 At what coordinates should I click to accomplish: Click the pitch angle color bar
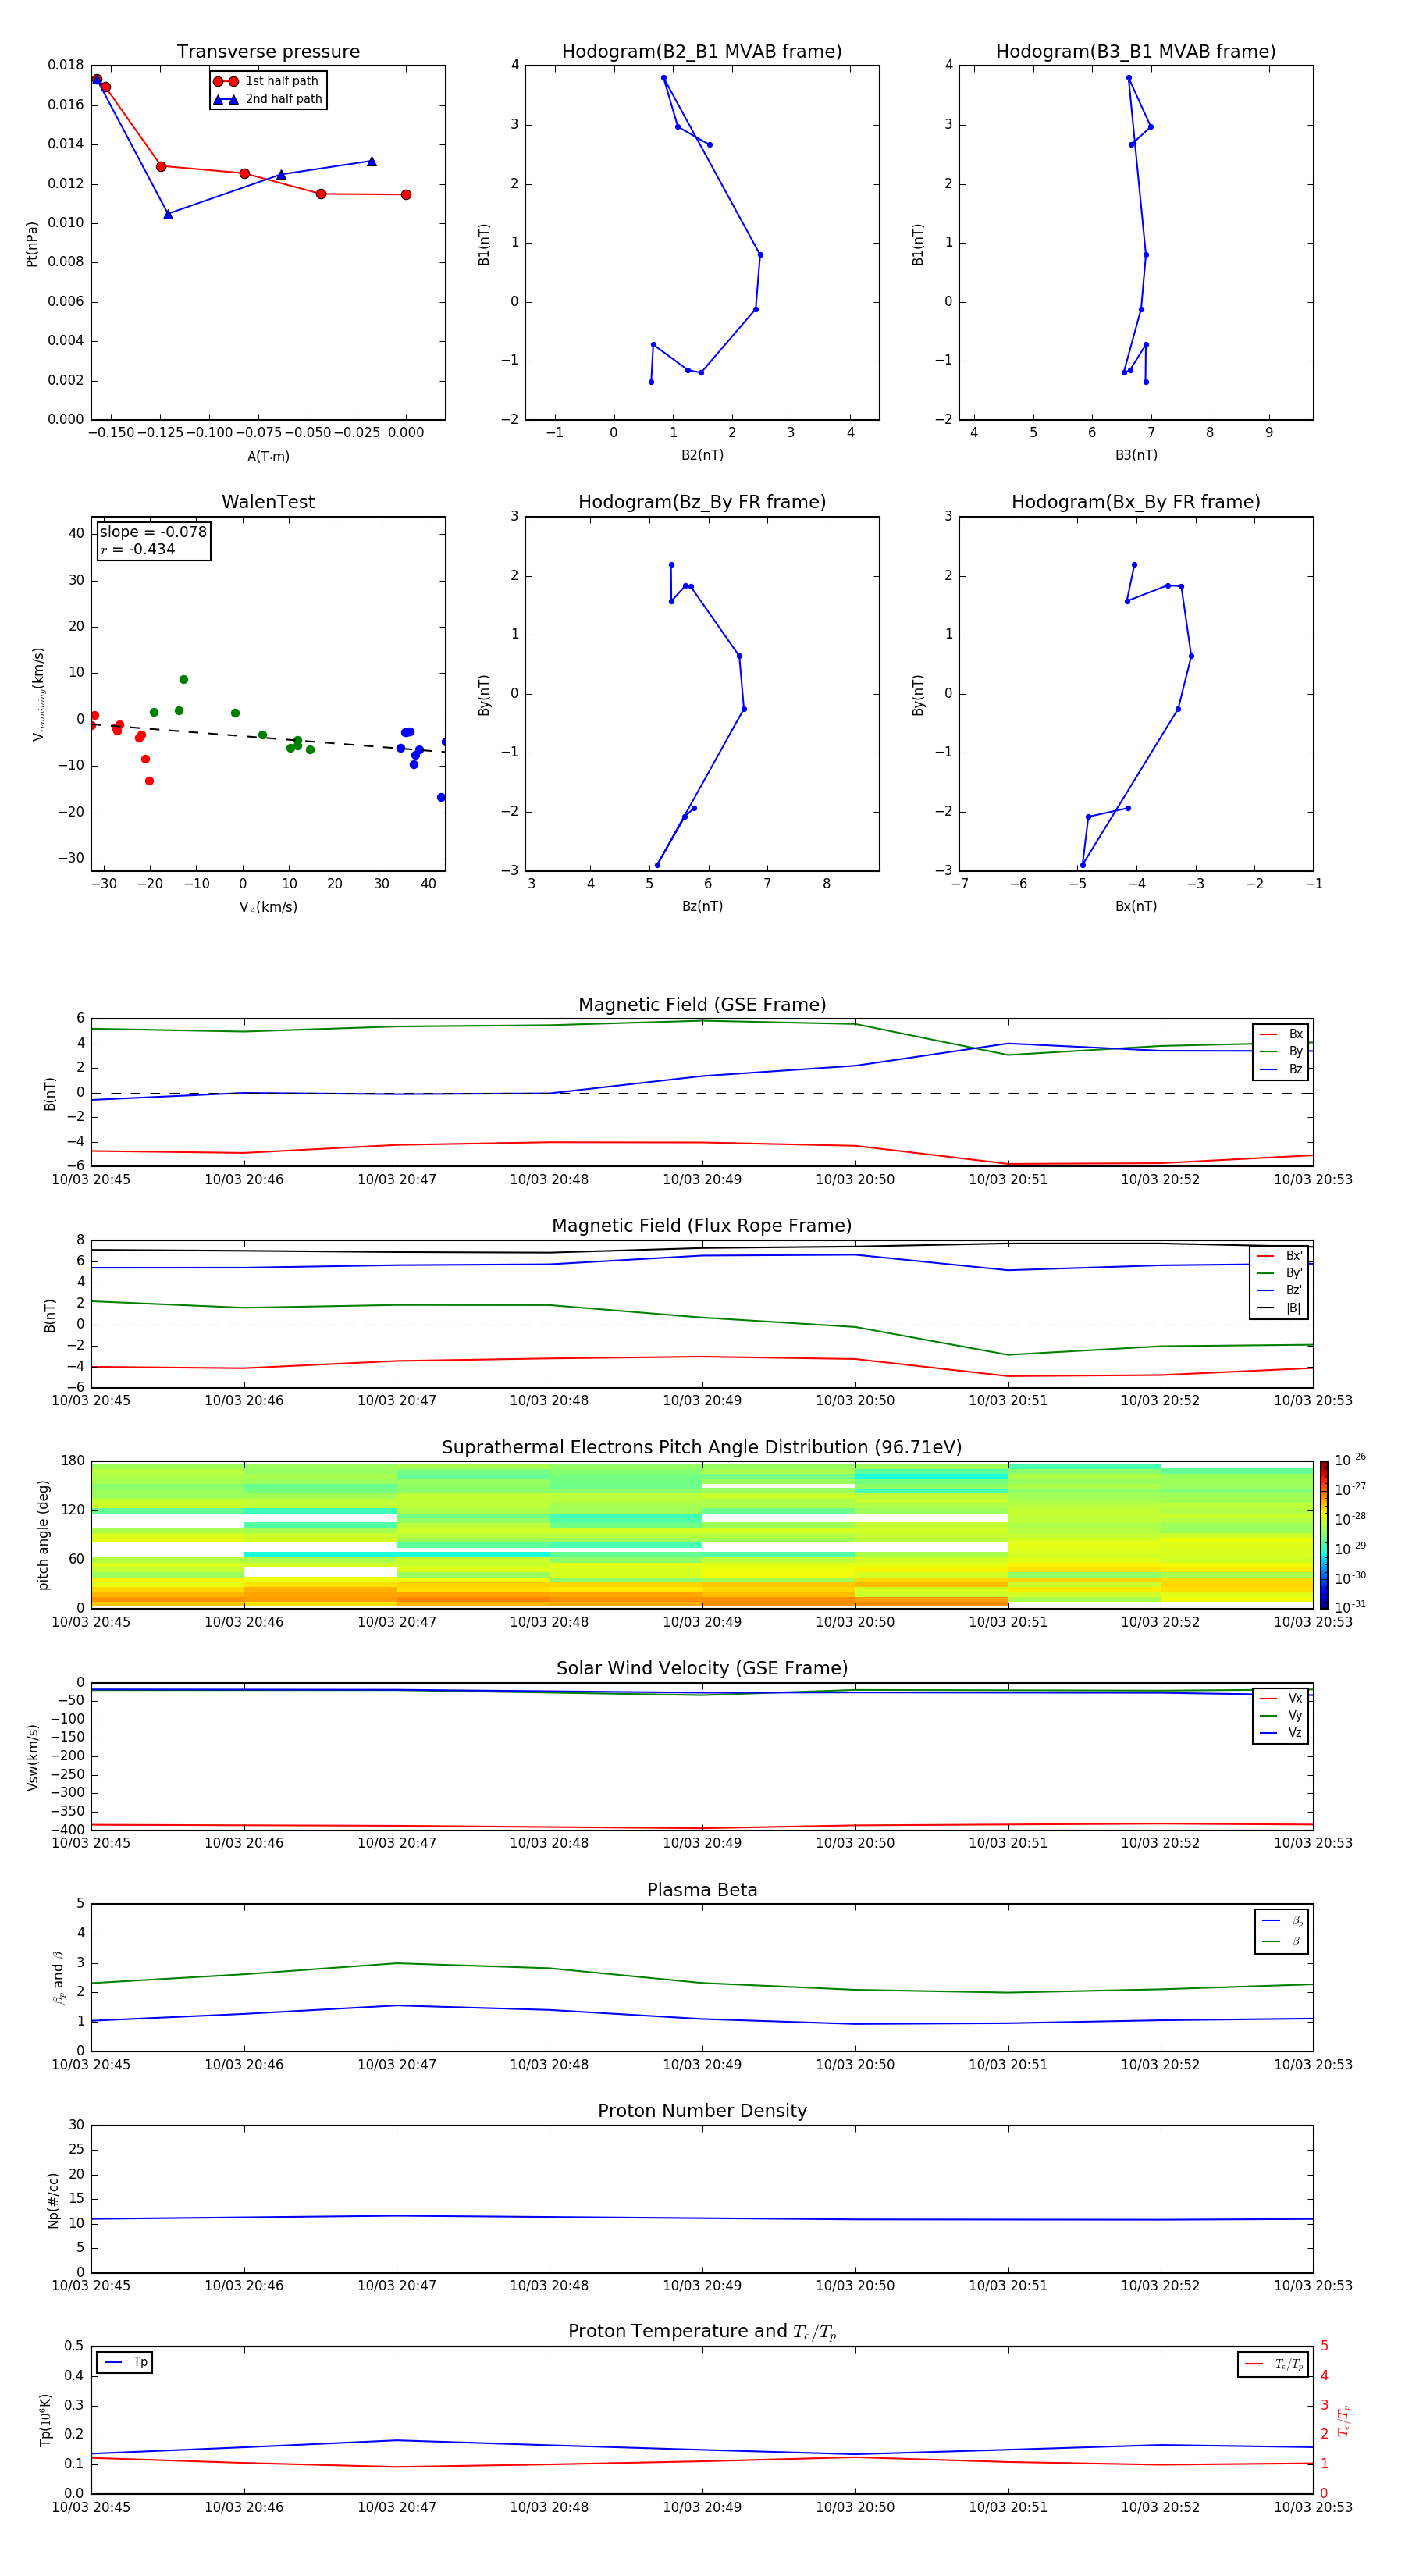[1324, 1535]
